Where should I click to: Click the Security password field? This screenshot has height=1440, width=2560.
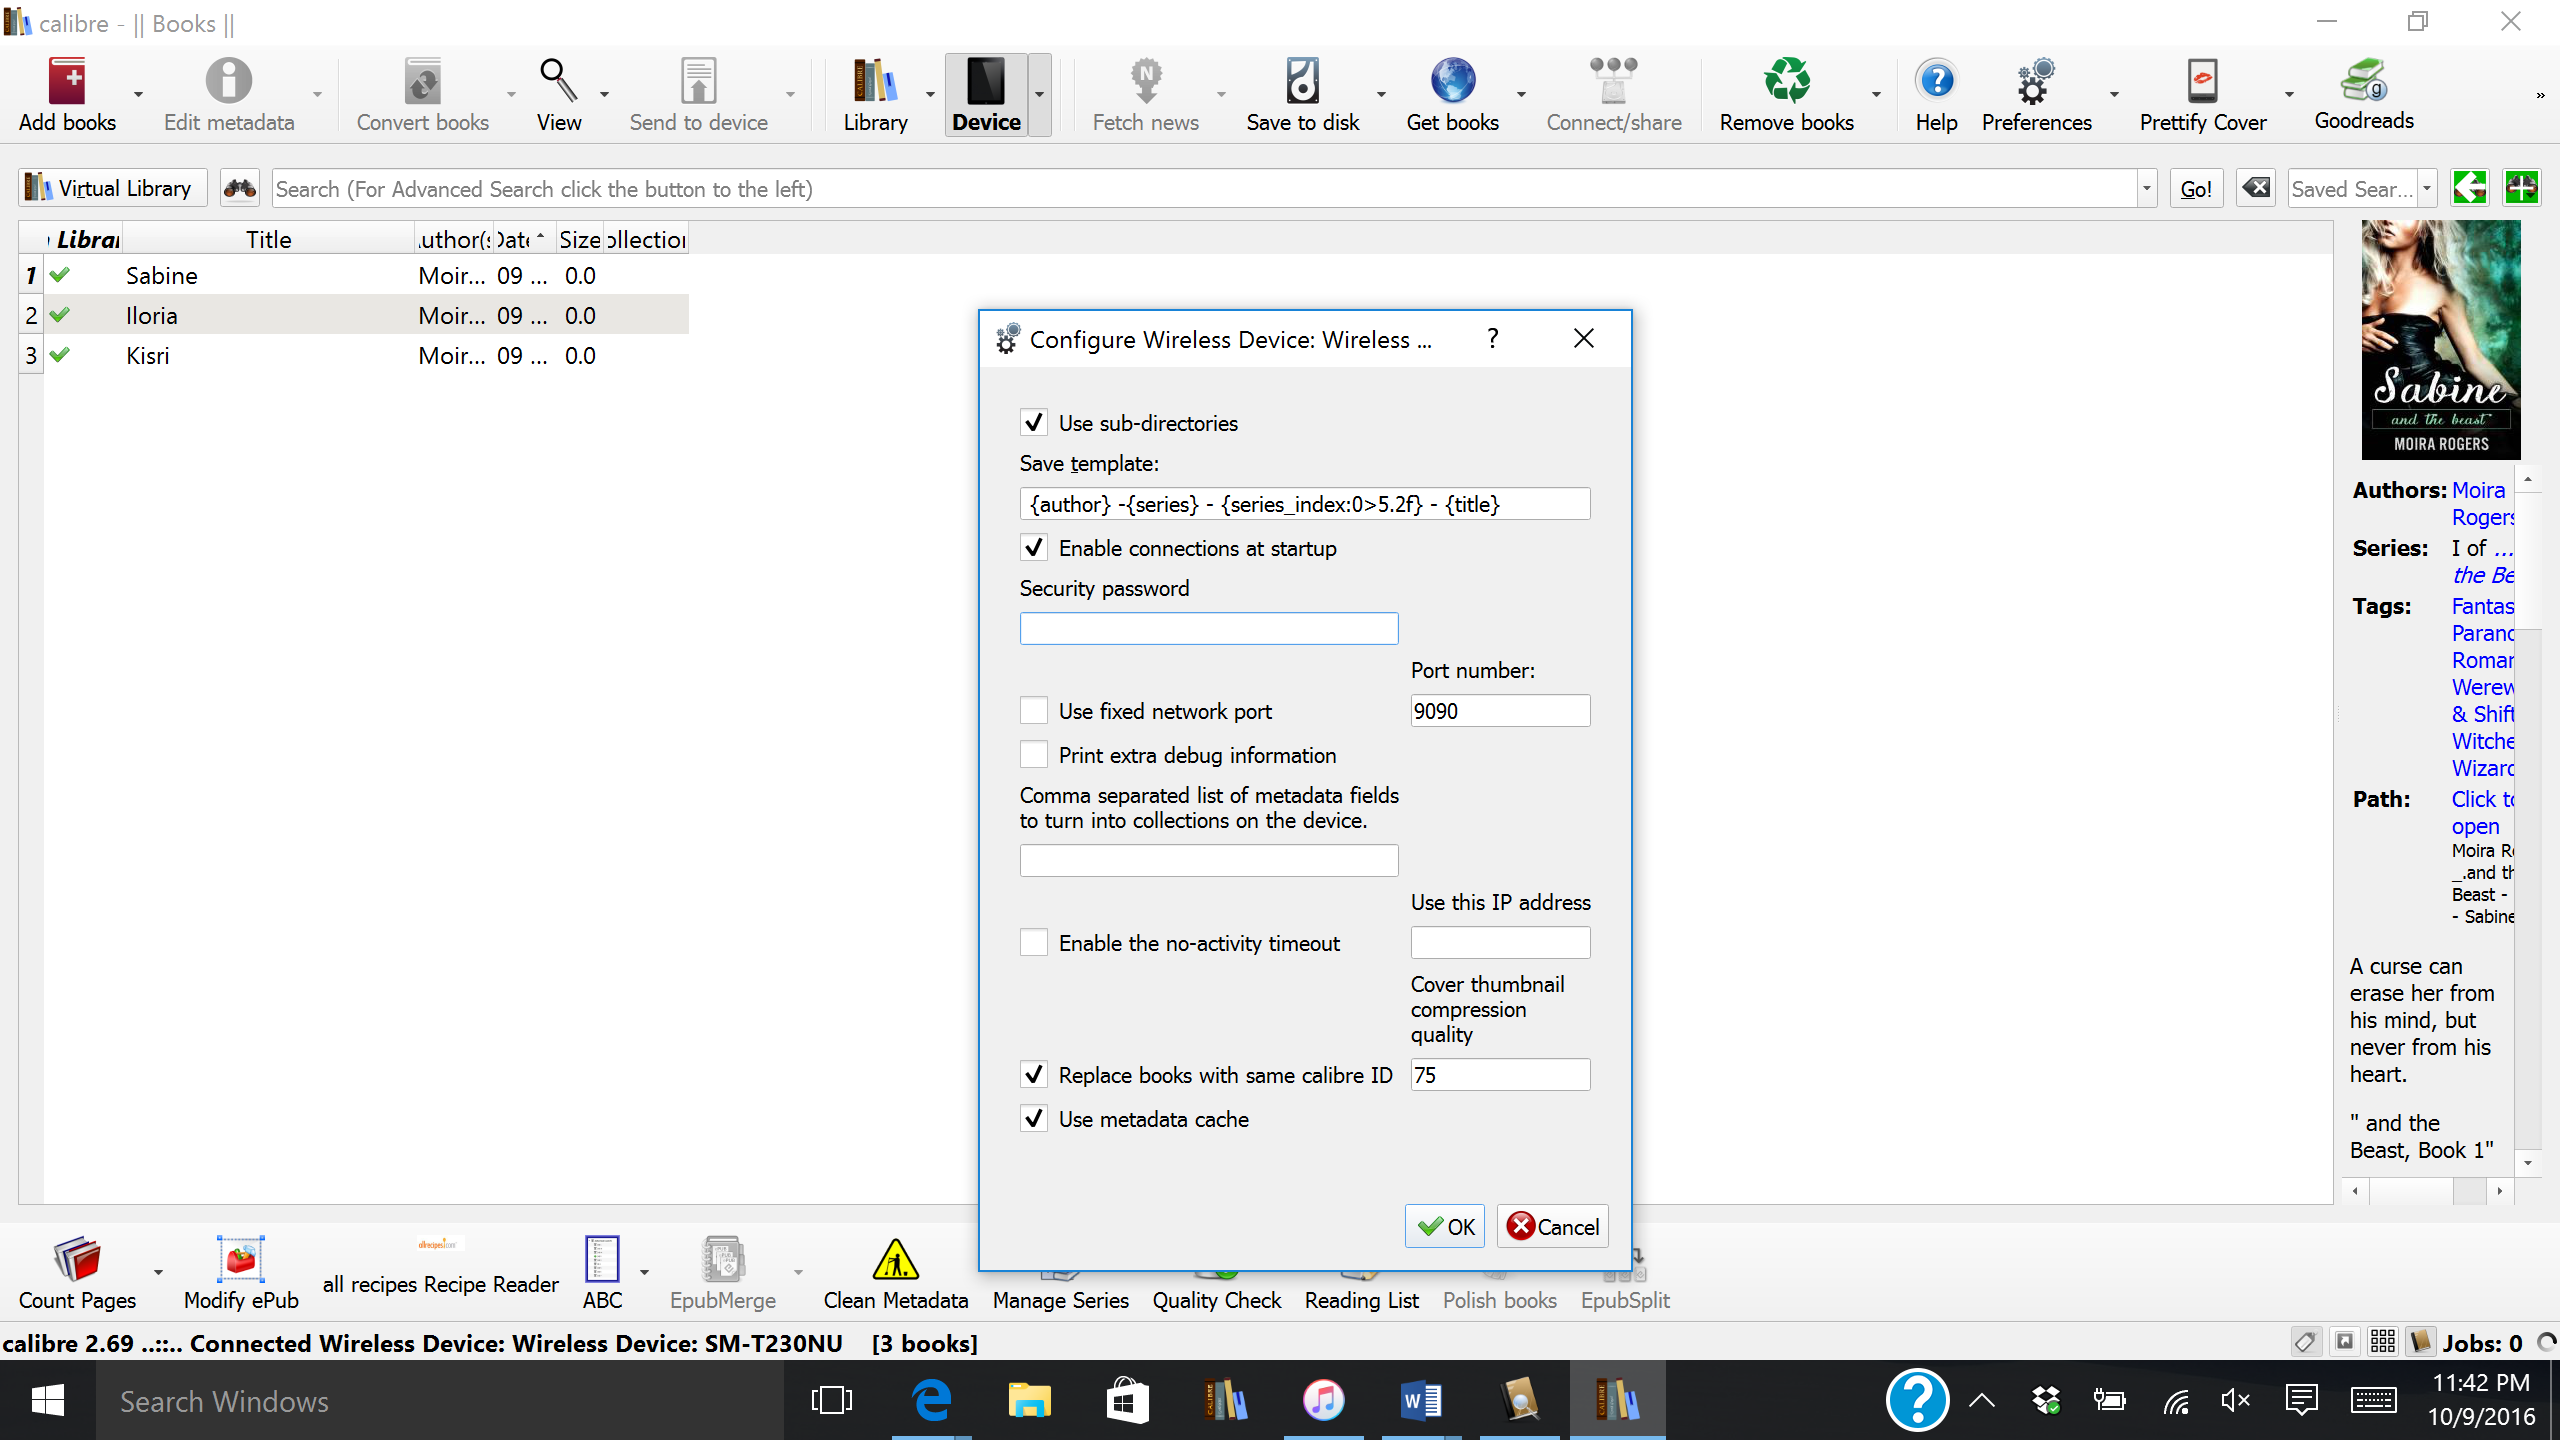point(1208,629)
